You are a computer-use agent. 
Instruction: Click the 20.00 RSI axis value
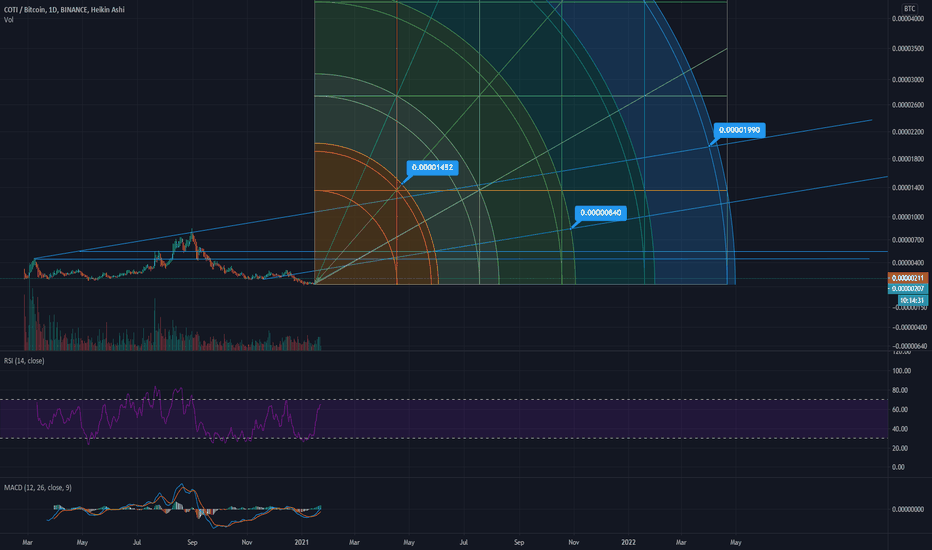pyautogui.click(x=900, y=448)
